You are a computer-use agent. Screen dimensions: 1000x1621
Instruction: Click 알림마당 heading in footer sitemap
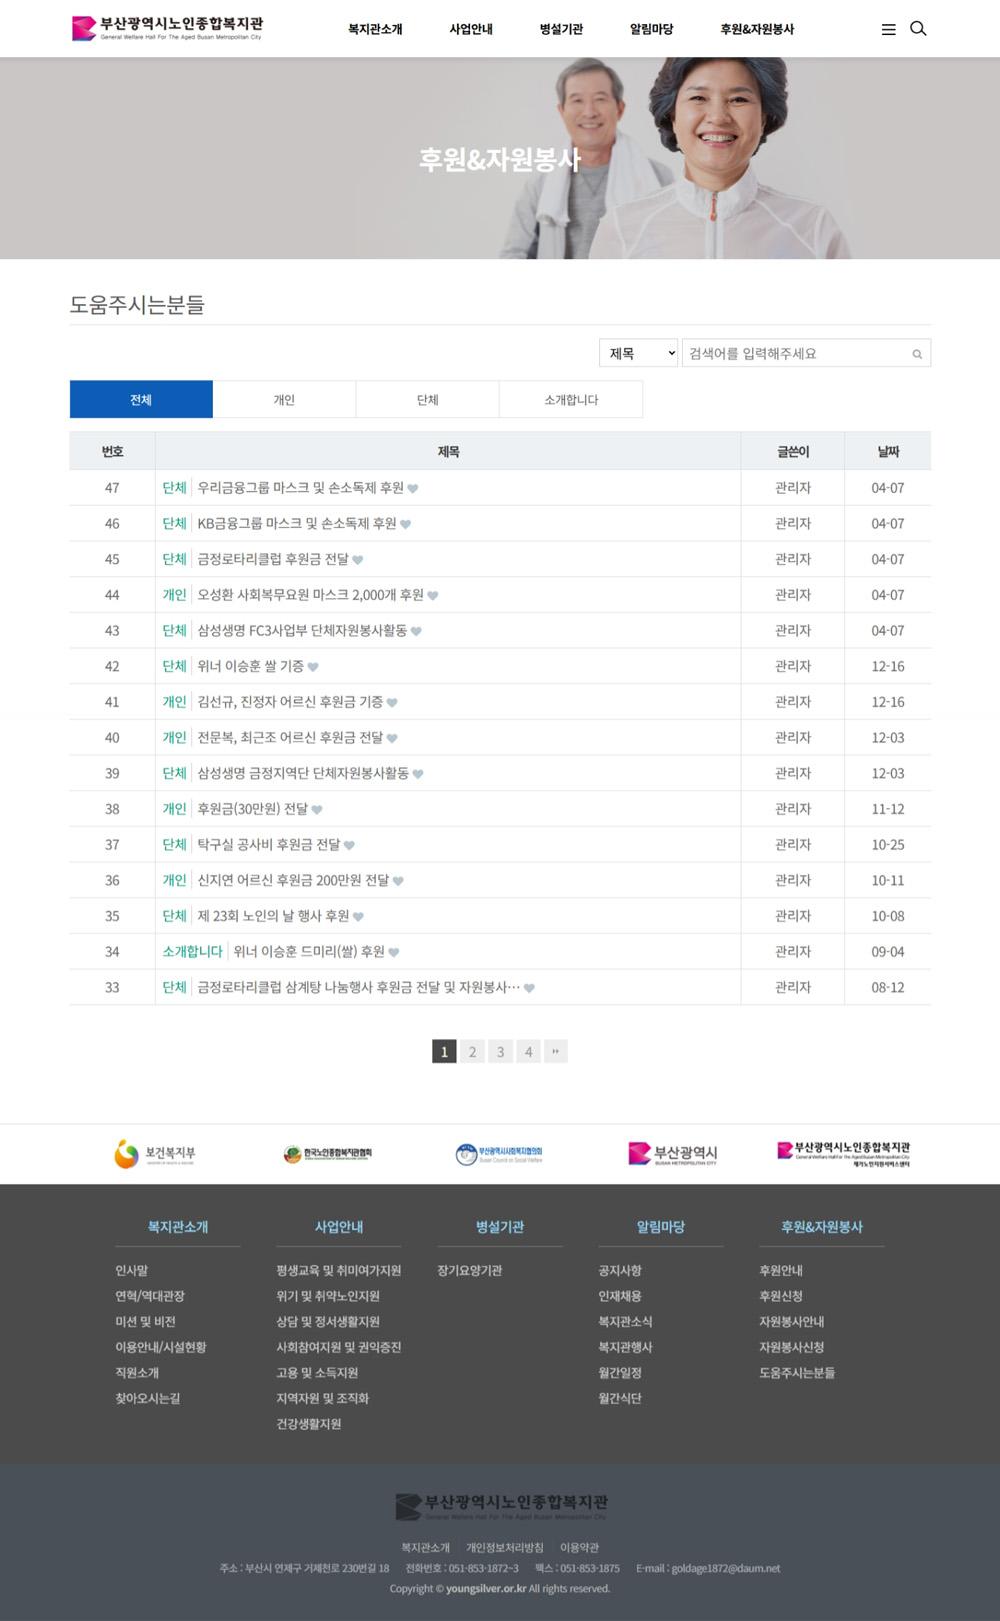[x=661, y=1227]
